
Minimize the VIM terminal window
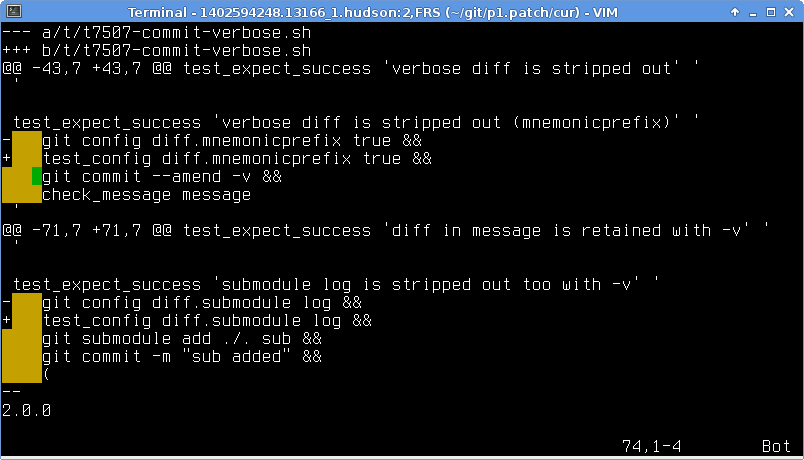pos(753,12)
